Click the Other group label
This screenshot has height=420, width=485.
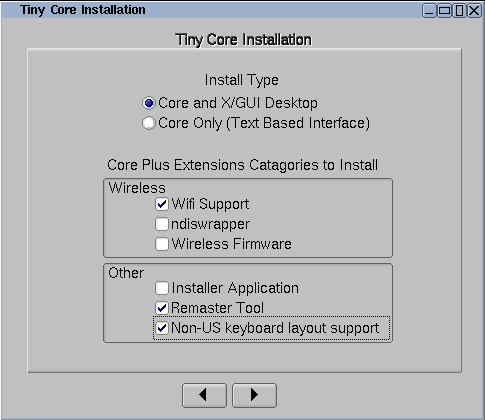[x=126, y=273]
